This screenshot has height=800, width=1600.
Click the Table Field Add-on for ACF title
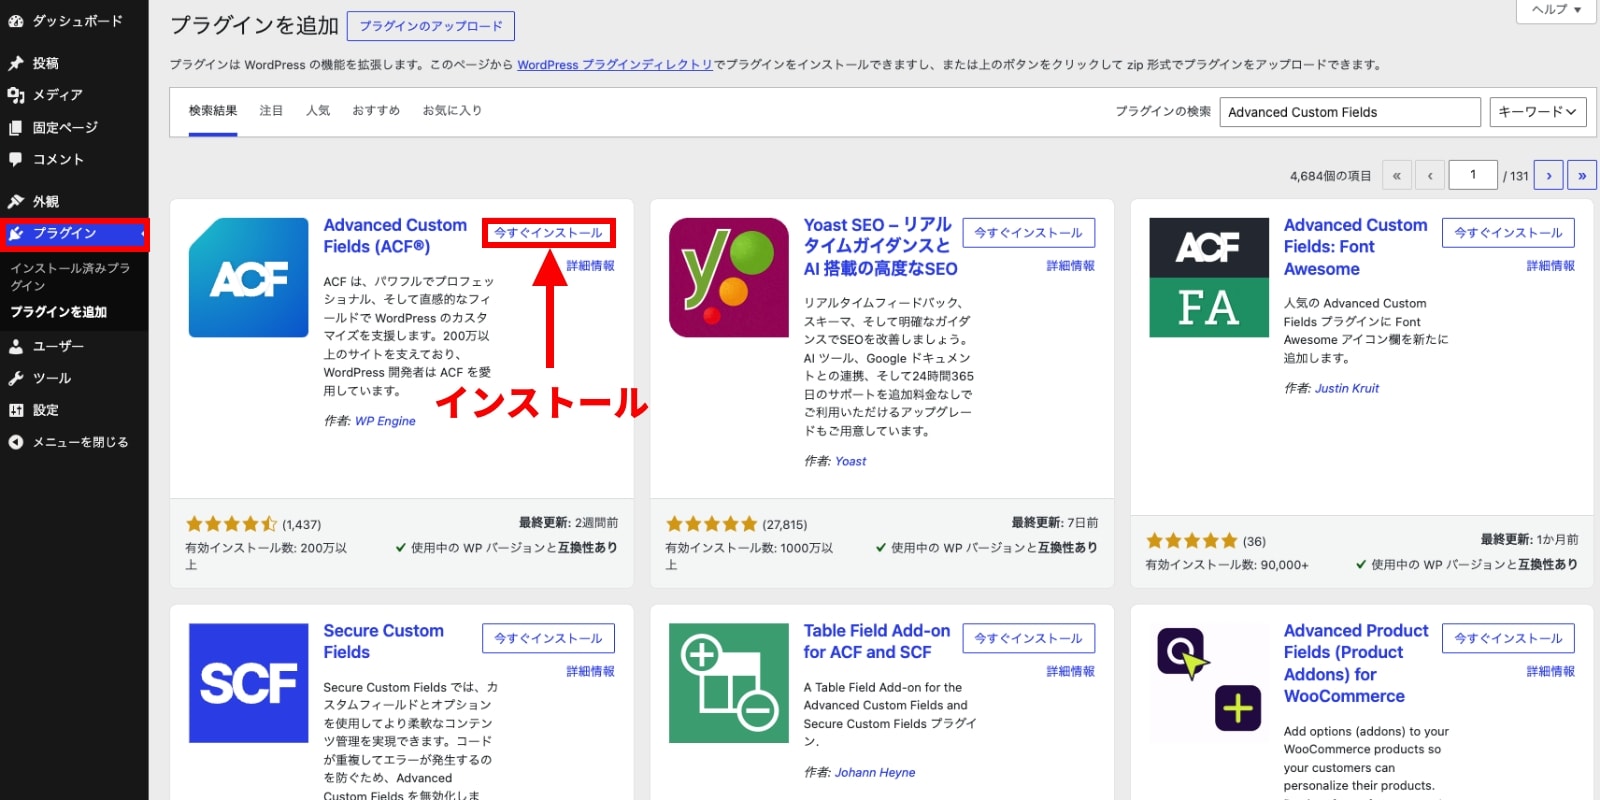pyautogui.click(x=877, y=641)
